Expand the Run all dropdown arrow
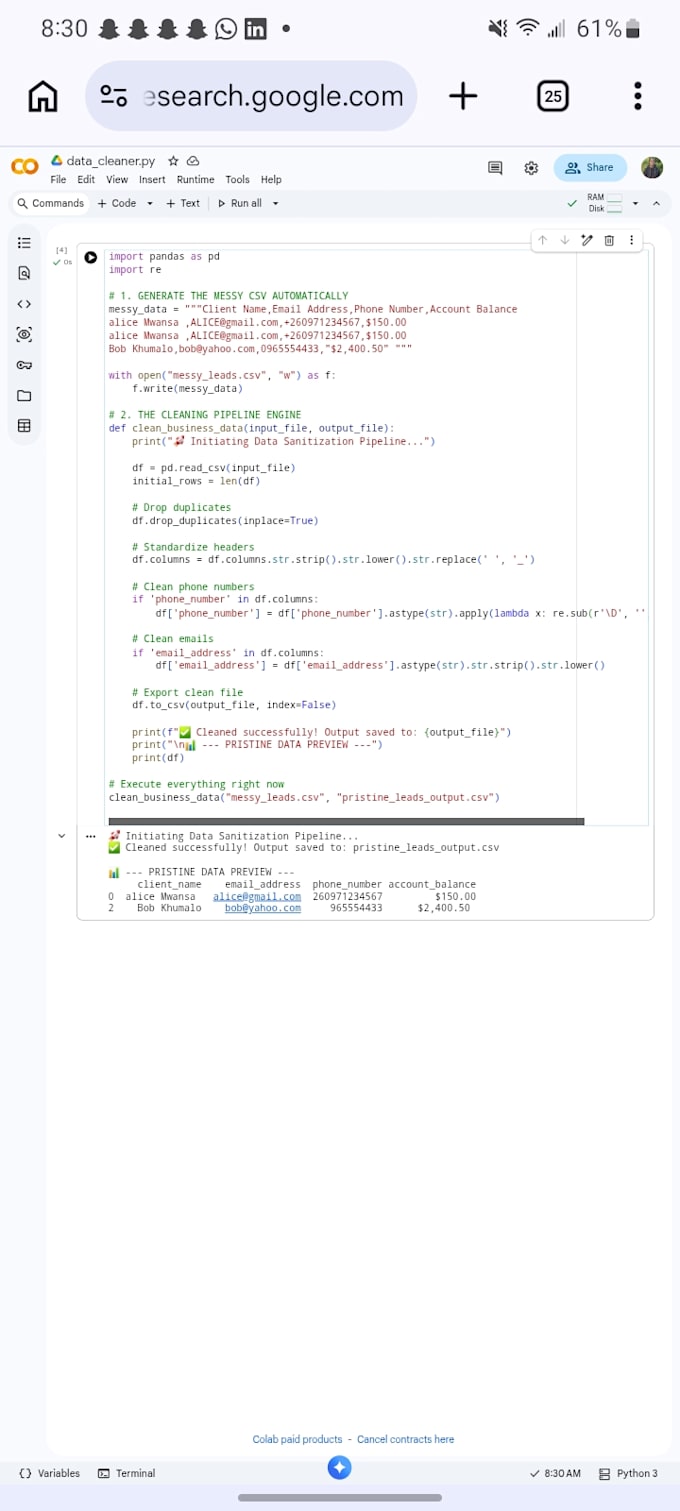This screenshot has height=1511, width=680. [275, 203]
